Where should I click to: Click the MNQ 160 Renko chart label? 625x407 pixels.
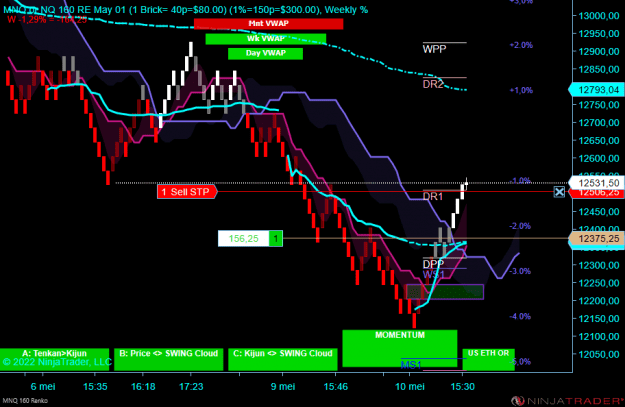(x=25, y=401)
